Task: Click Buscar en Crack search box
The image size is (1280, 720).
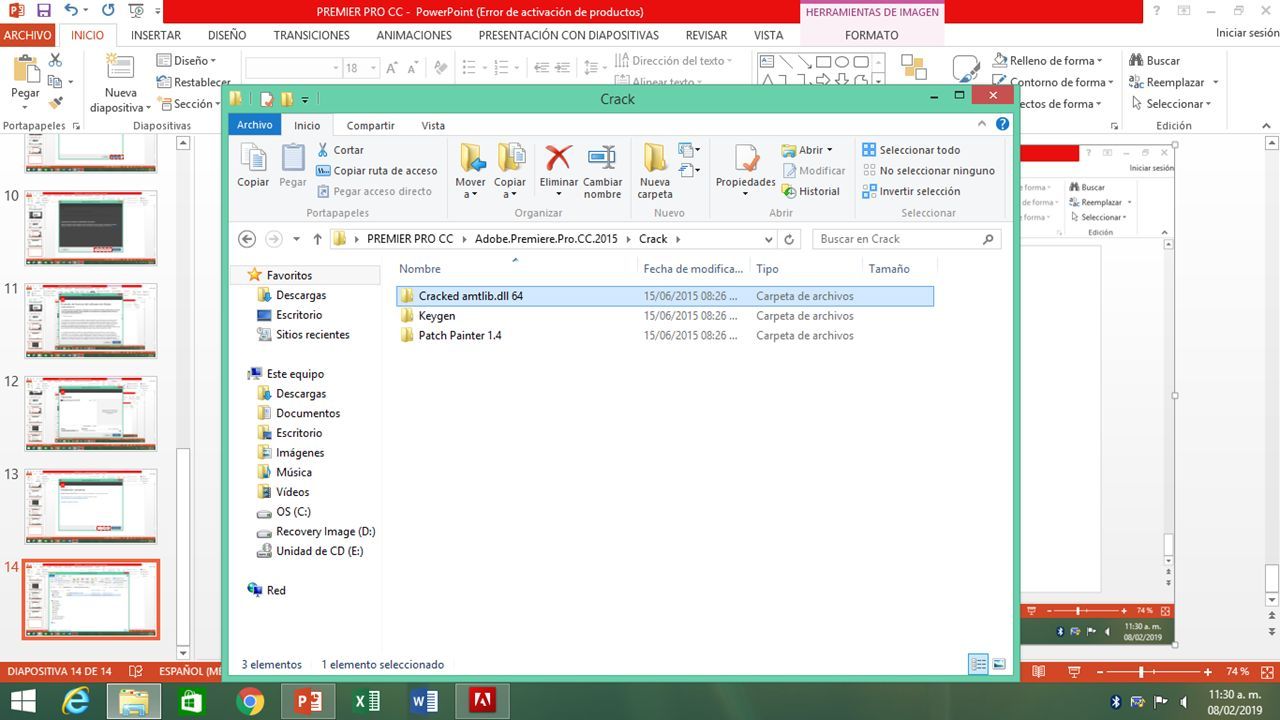Action: (908, 239)
